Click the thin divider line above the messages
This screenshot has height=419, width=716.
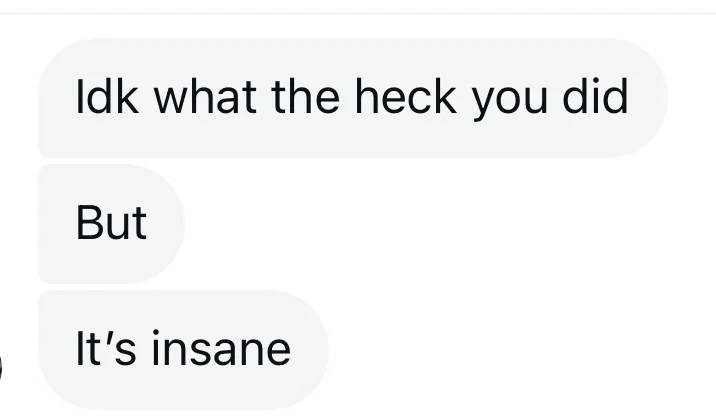[x=358, y=13]
